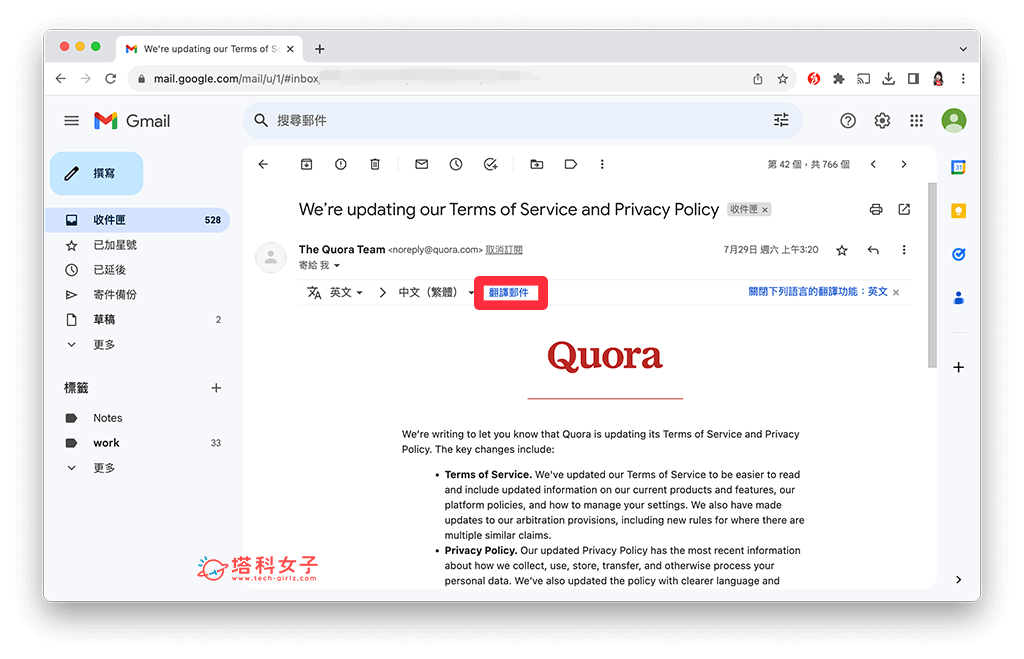Turn off translation for English link
1024x659 pixels.
(818, 292)
